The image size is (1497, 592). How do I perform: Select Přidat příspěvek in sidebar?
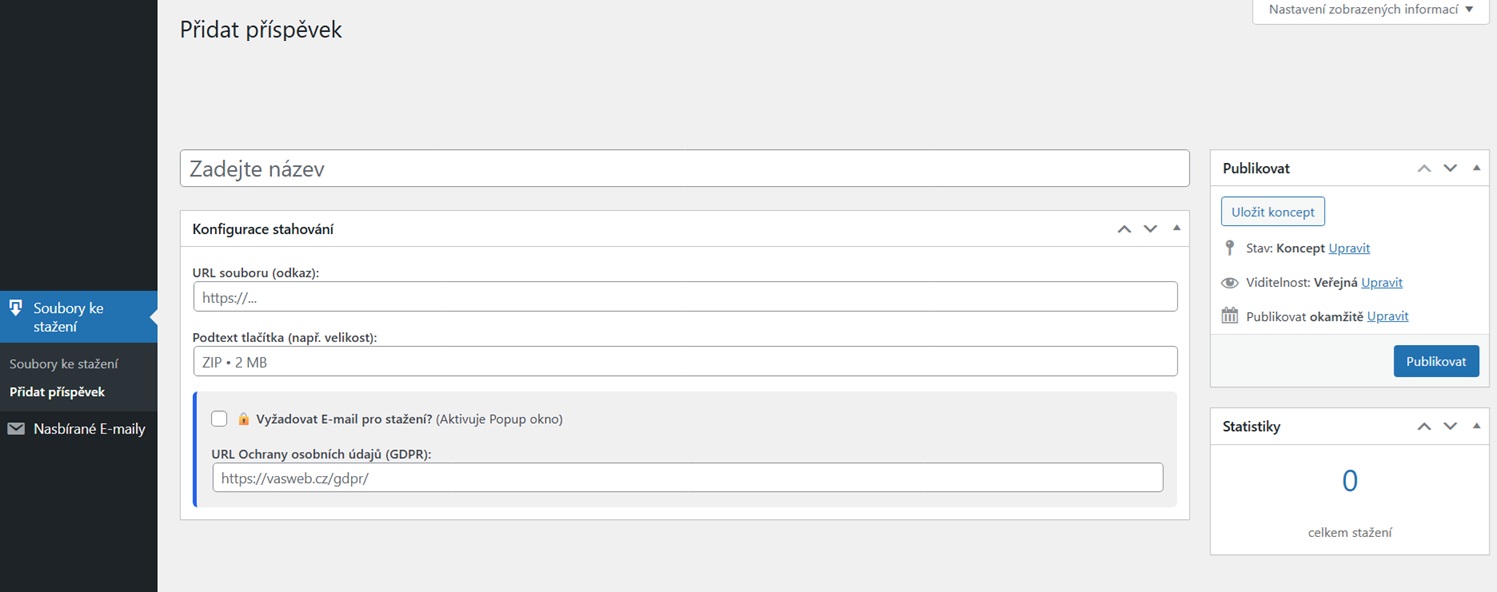pos(57,392)
